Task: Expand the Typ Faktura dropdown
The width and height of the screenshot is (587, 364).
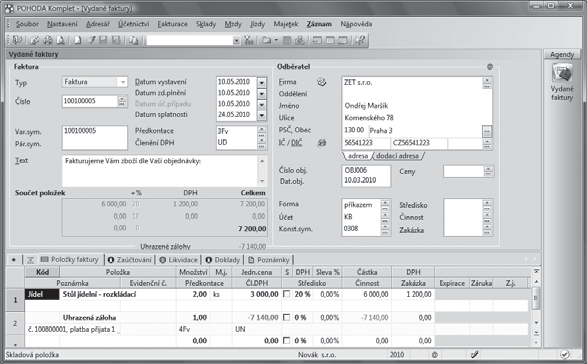Action: [x=122, y=82]
